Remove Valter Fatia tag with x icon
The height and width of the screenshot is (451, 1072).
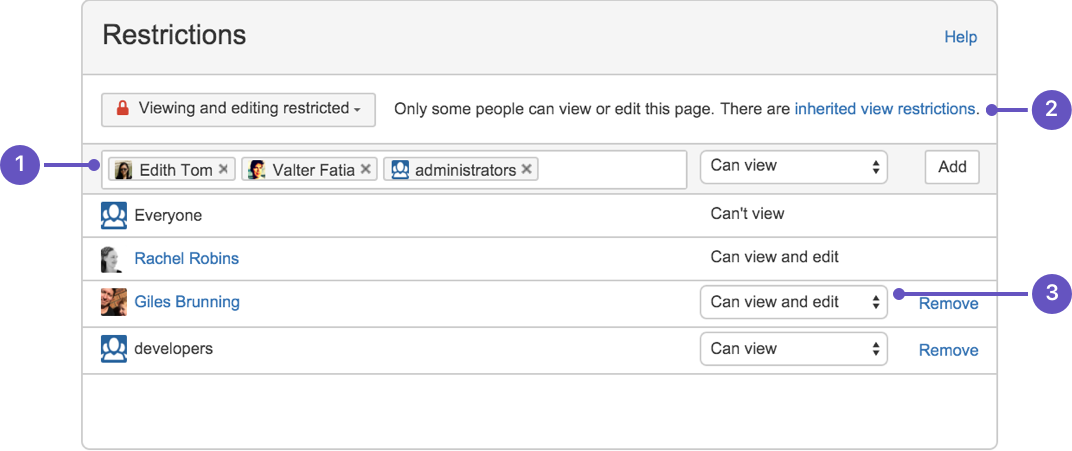(365, 169)
